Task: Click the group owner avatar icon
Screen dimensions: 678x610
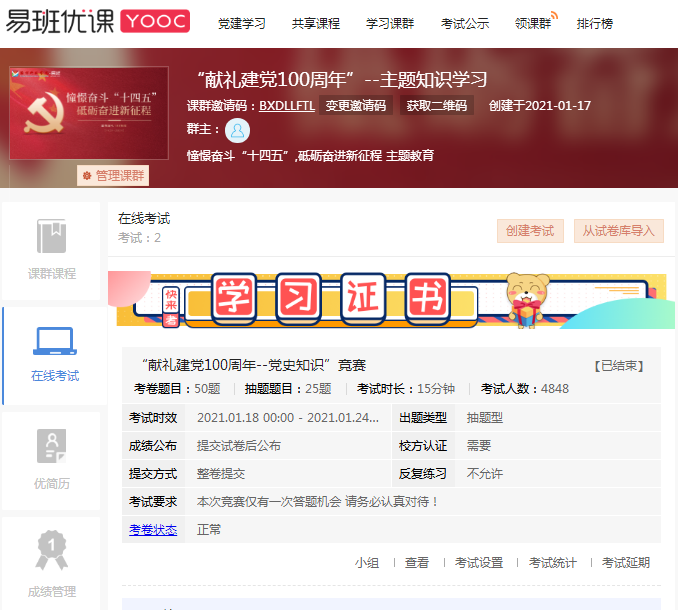Action: pos(237,130)
